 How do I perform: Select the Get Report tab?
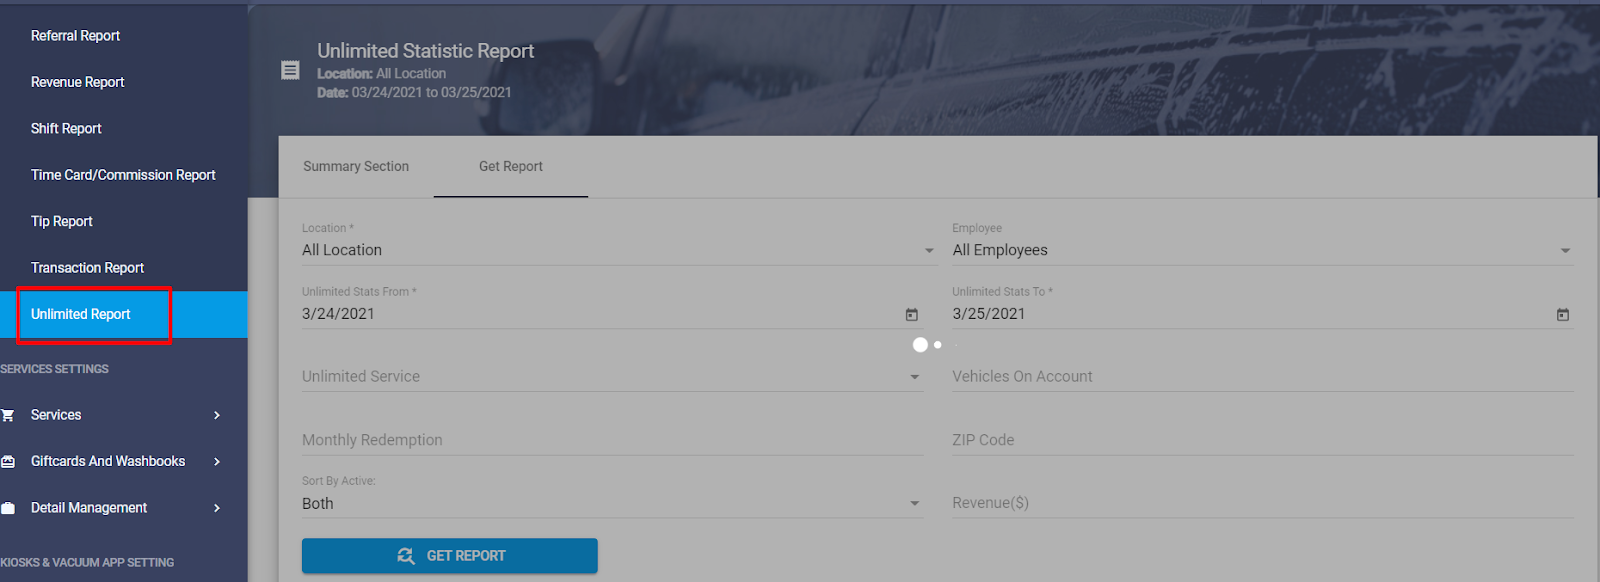click(x=510, y=167)
